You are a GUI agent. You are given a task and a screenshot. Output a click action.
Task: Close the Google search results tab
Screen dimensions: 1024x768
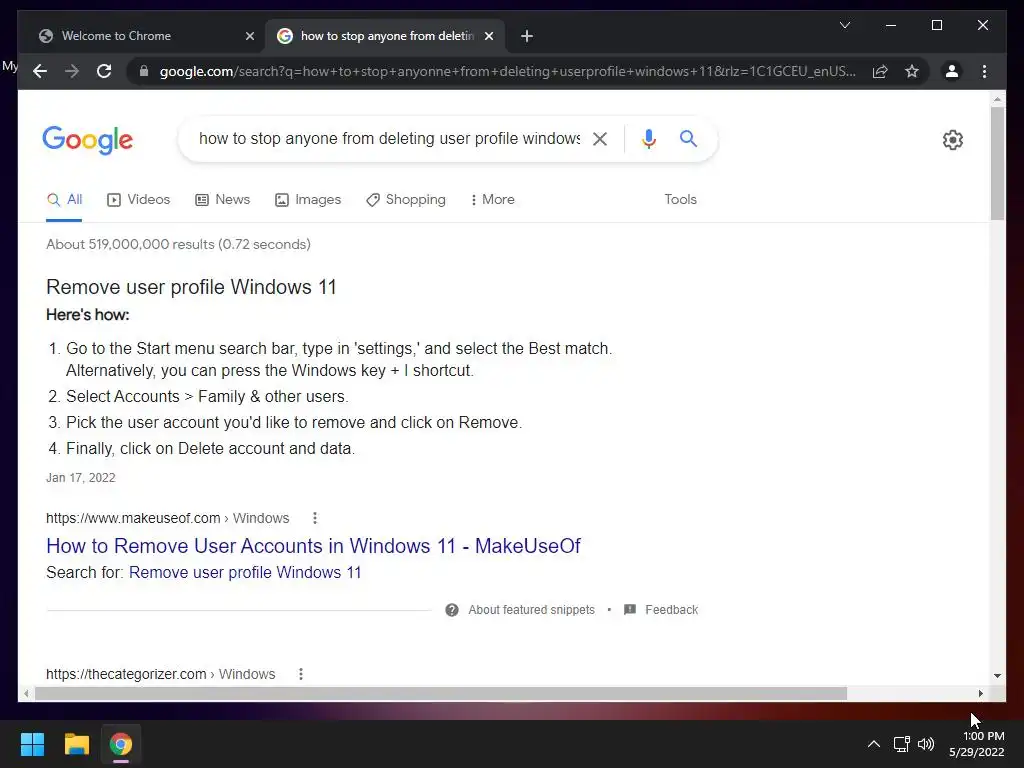[488, 36]
